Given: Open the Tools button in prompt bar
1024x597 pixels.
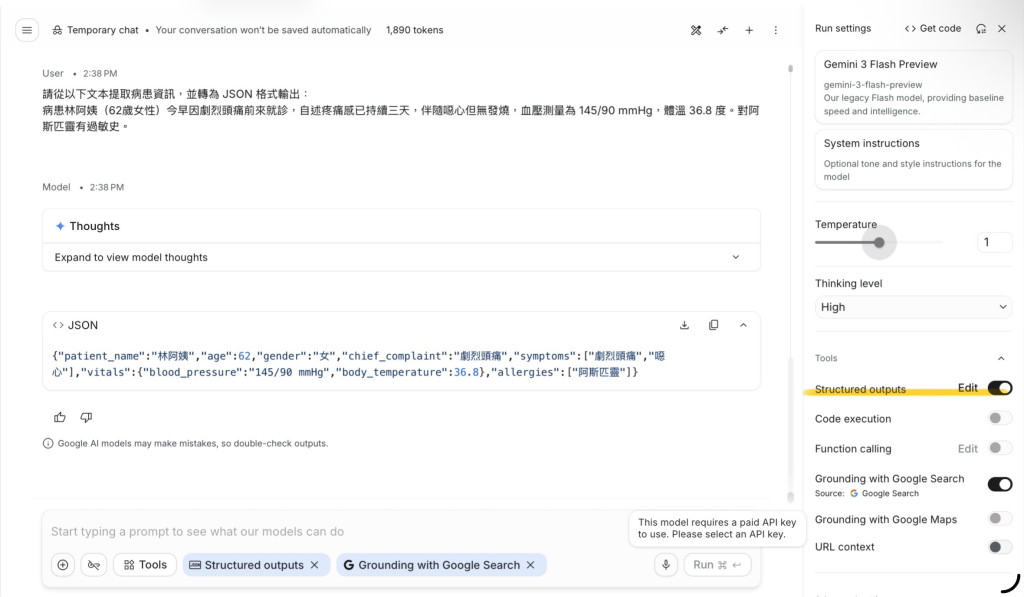Looking at the screenshot, I should [x=145, y=565].
